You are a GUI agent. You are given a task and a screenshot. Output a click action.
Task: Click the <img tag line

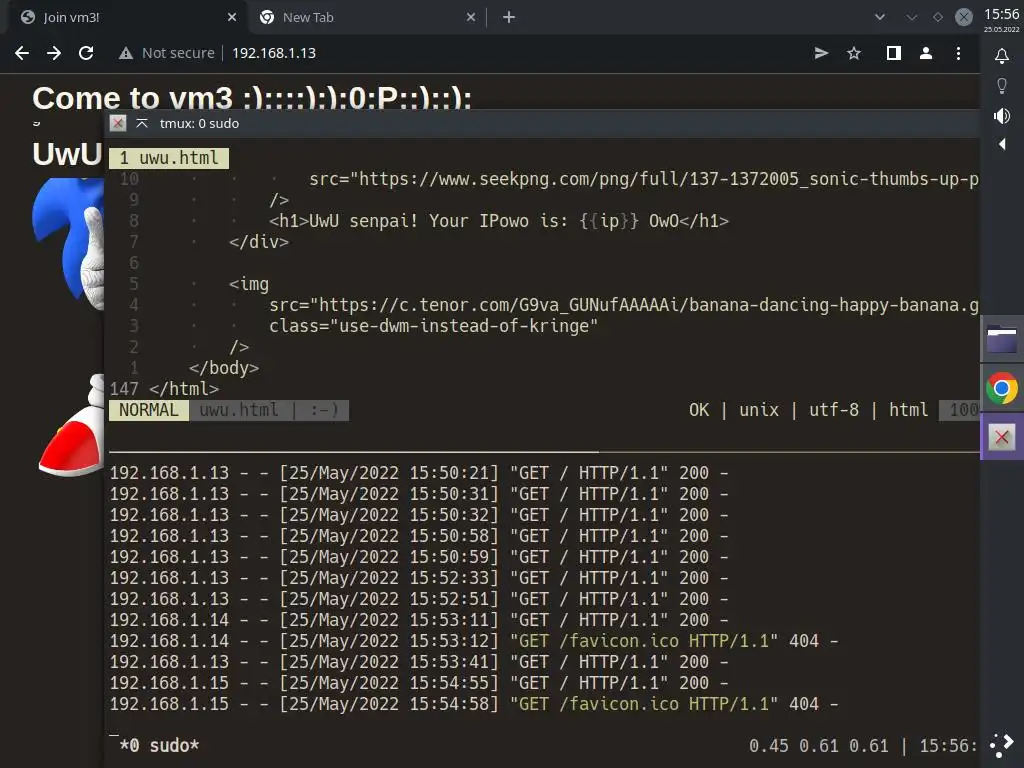(249, 284)
